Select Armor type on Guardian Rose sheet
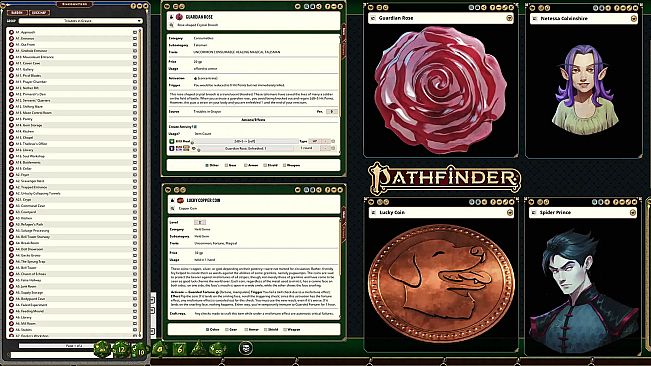The image size is (651, 366). point(246,165)
